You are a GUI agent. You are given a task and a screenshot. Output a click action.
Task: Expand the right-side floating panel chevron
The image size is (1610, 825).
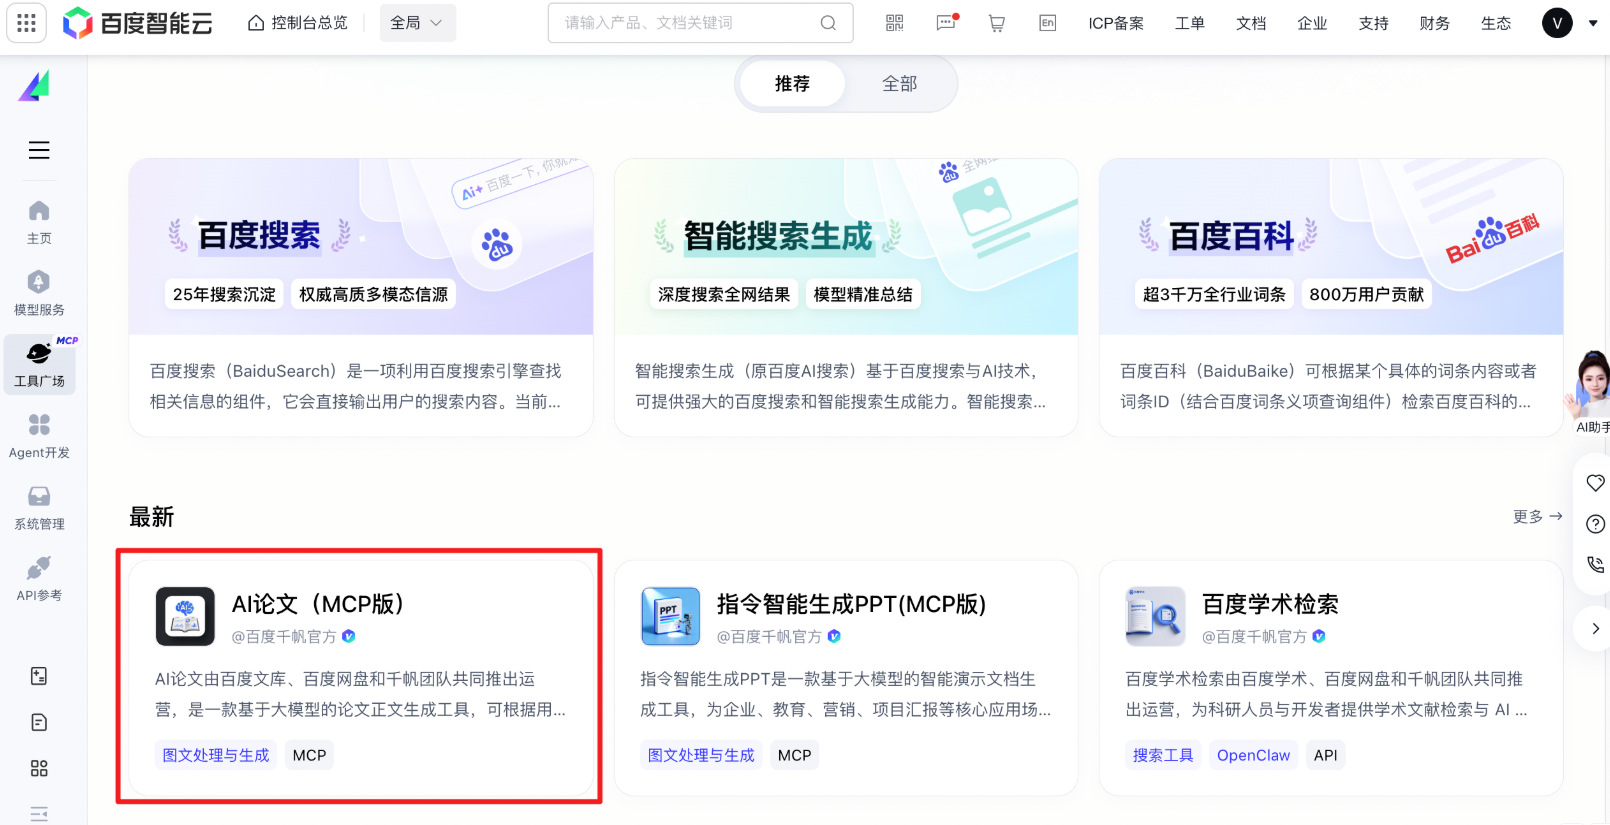(x=1595, y=628)
